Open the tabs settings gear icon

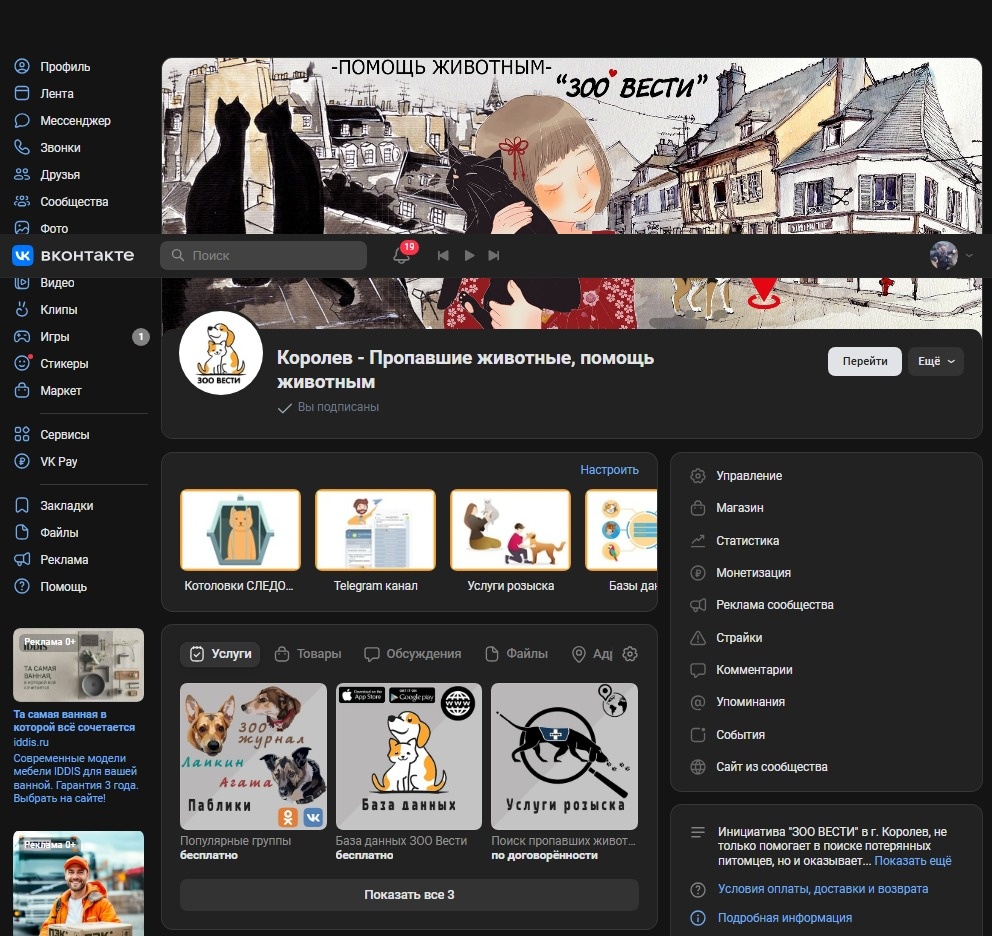pyautogui.click(x=629, y=654)
